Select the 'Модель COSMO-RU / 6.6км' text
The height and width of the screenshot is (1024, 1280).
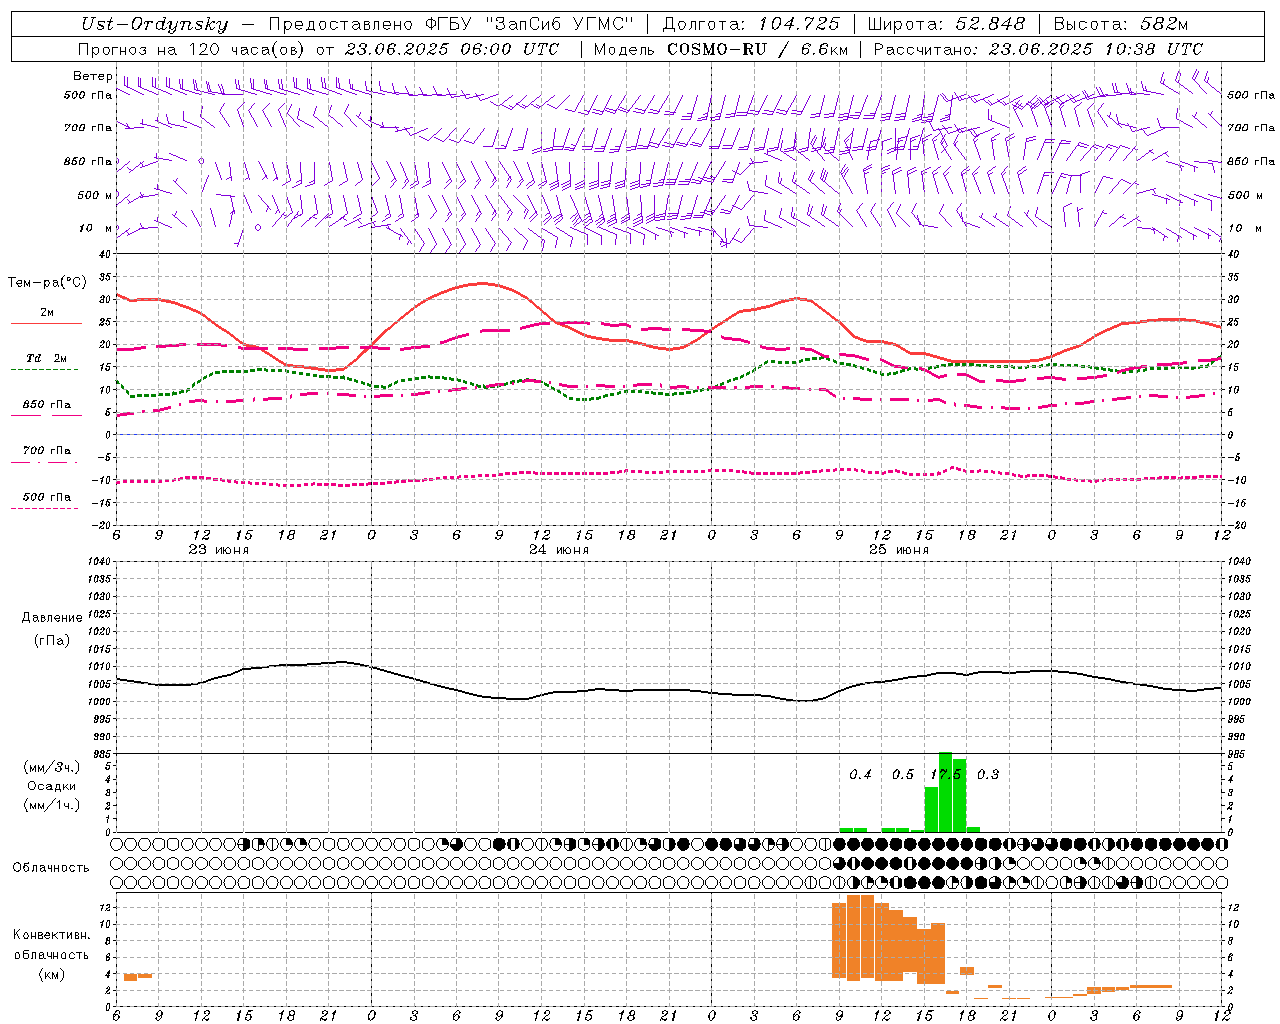coord(721,49)
